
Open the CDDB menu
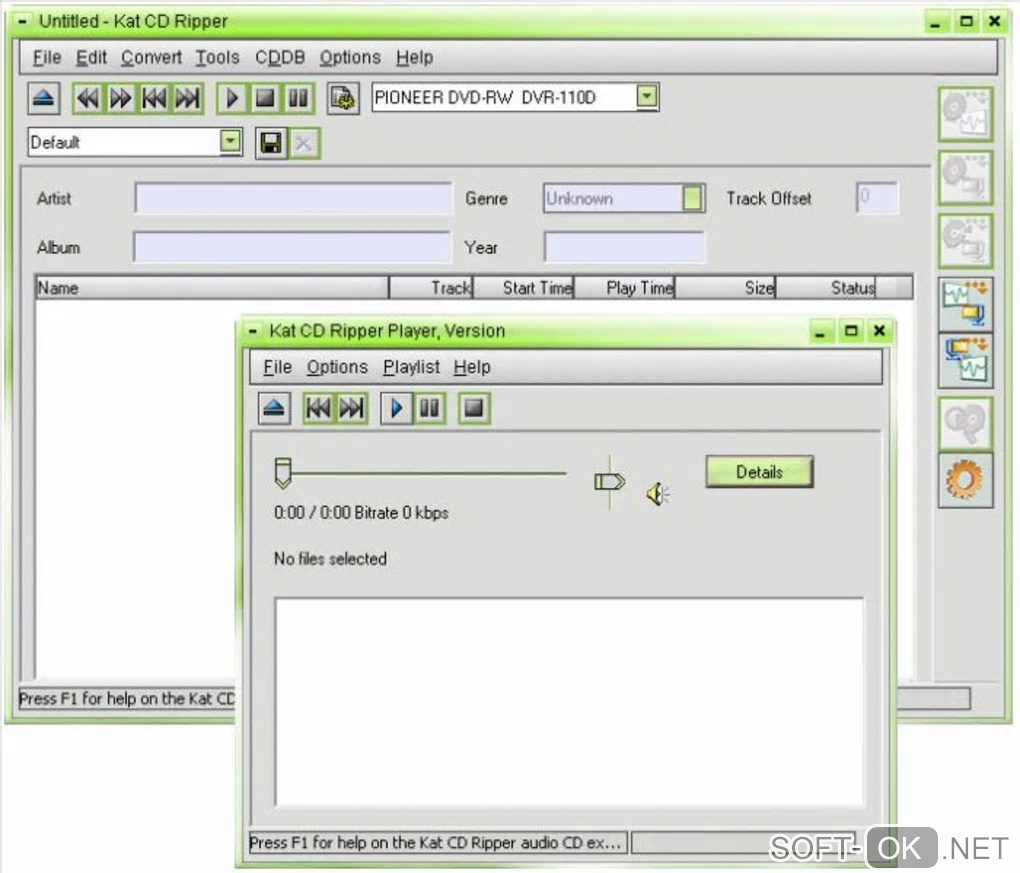pos(280,57)
